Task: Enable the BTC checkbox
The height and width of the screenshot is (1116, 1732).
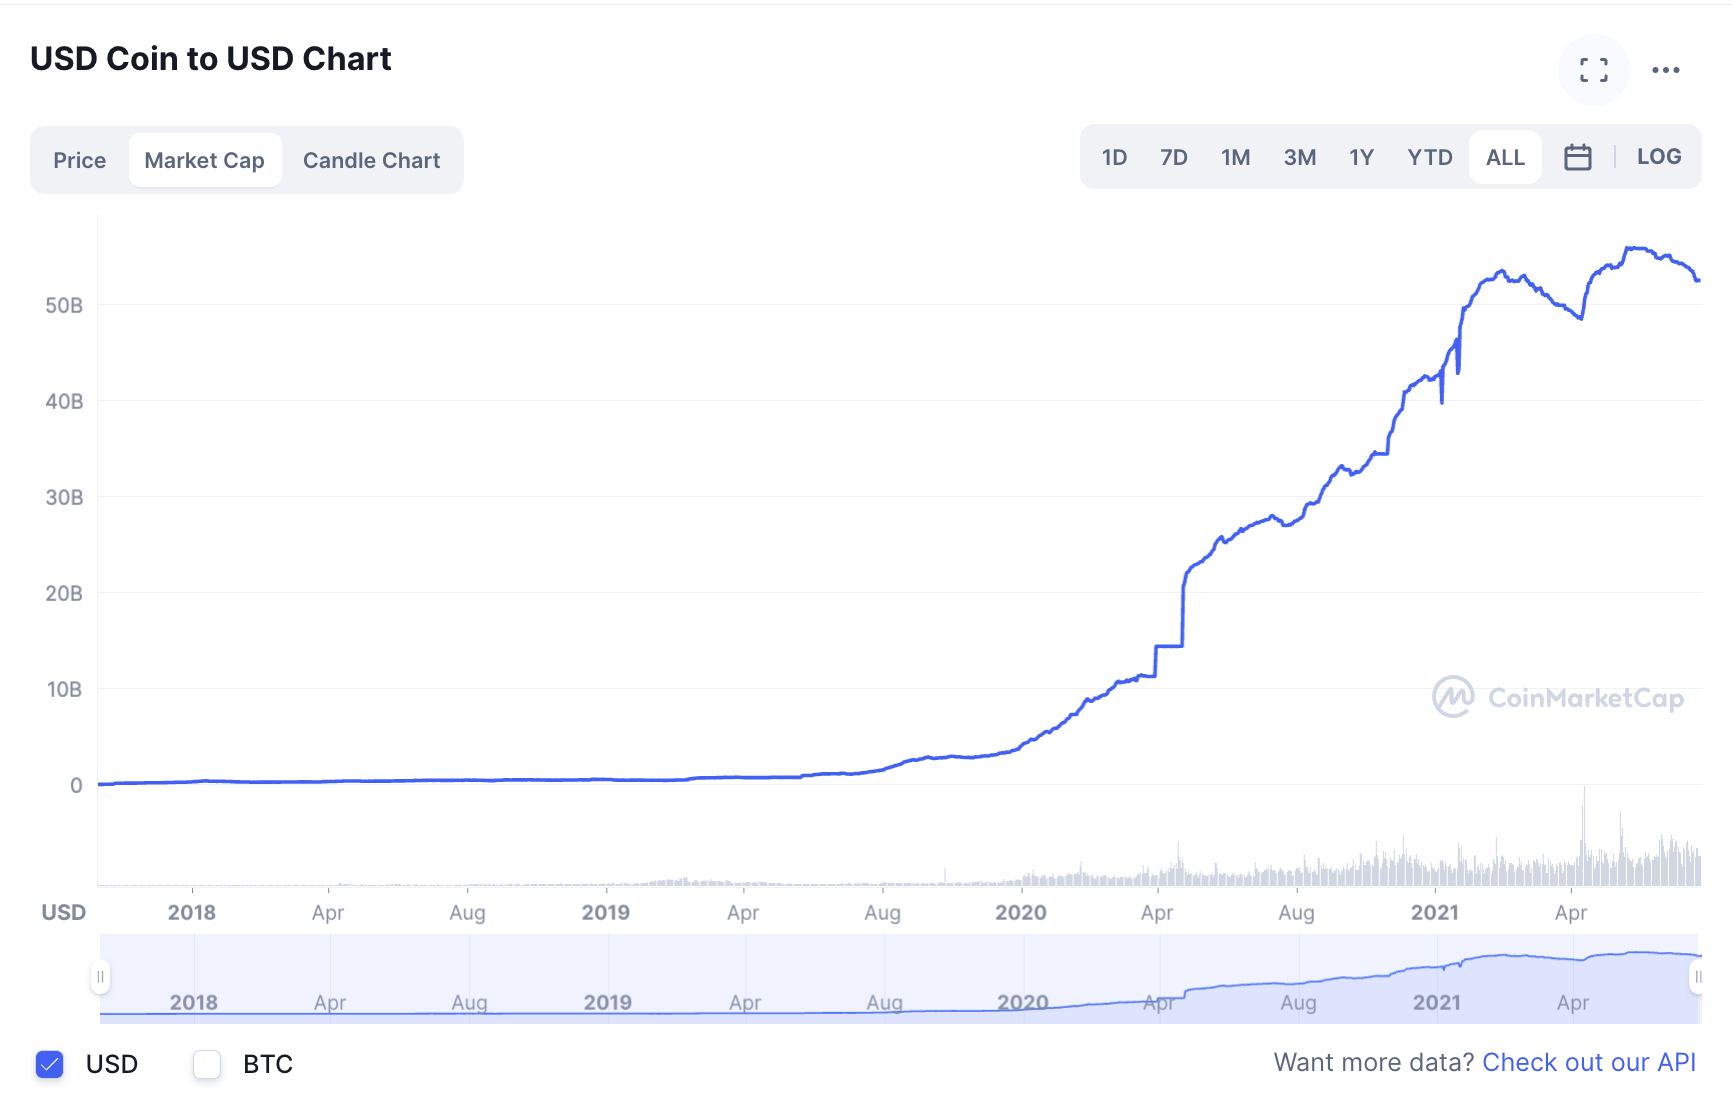Action: pos(206,1064)
